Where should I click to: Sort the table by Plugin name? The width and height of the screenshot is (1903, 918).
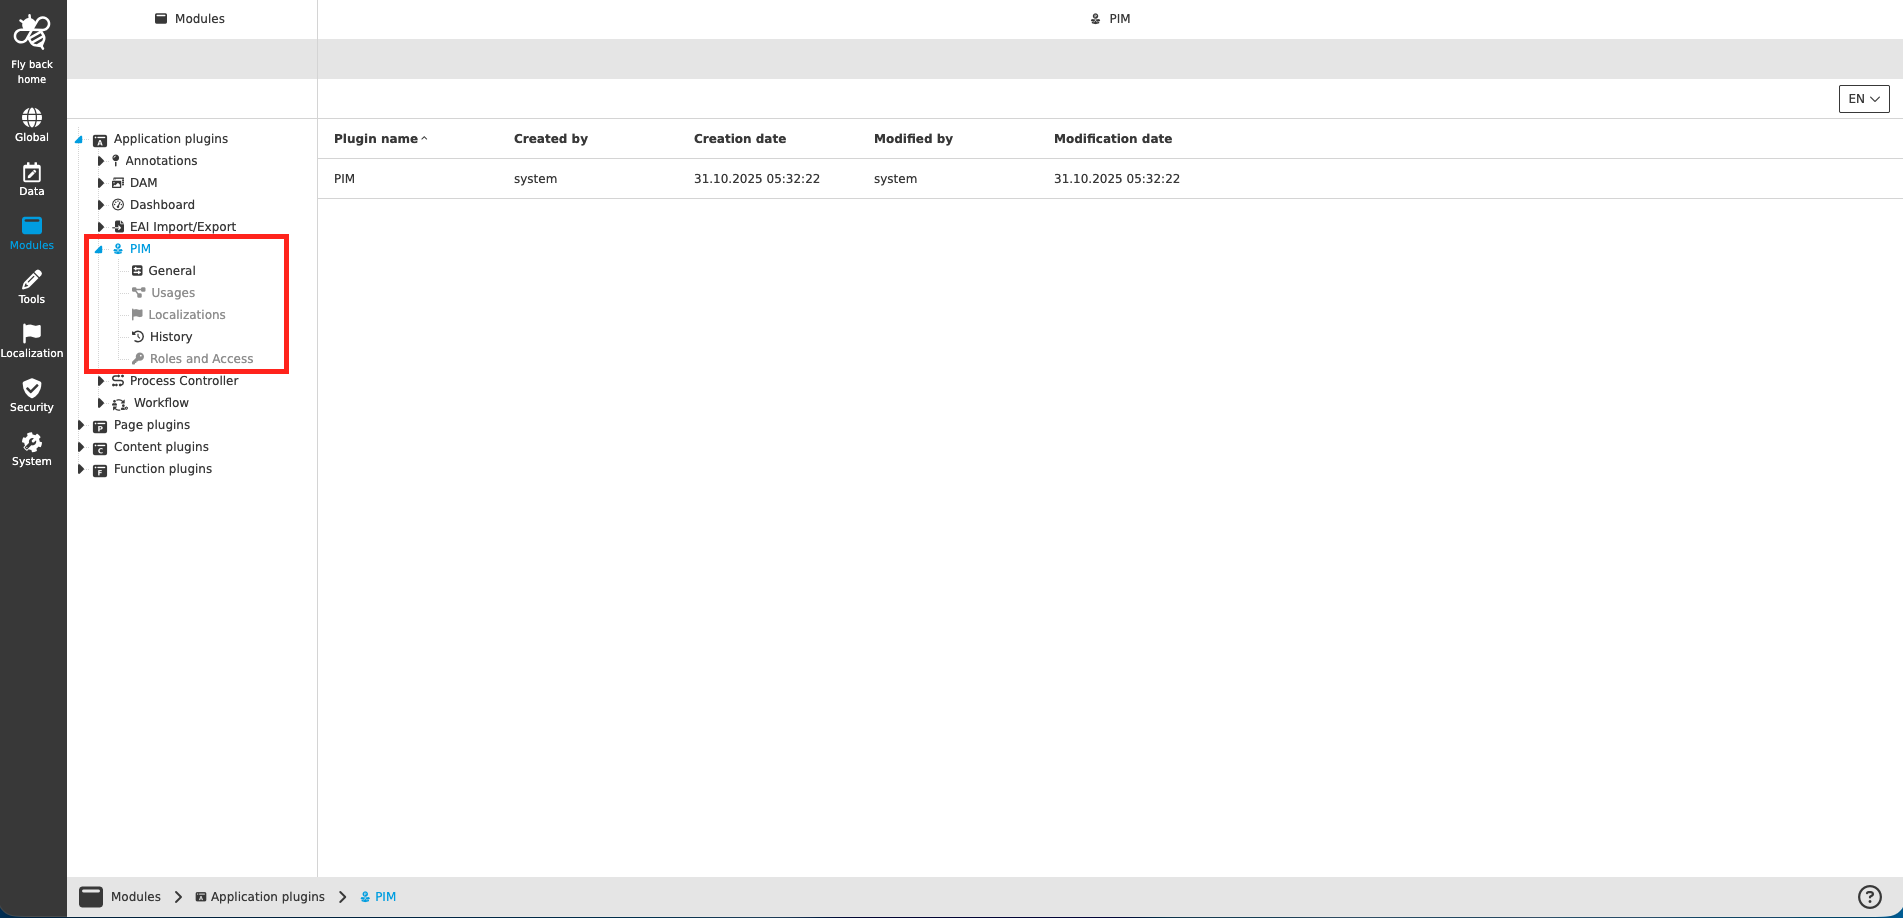[375, 138]
